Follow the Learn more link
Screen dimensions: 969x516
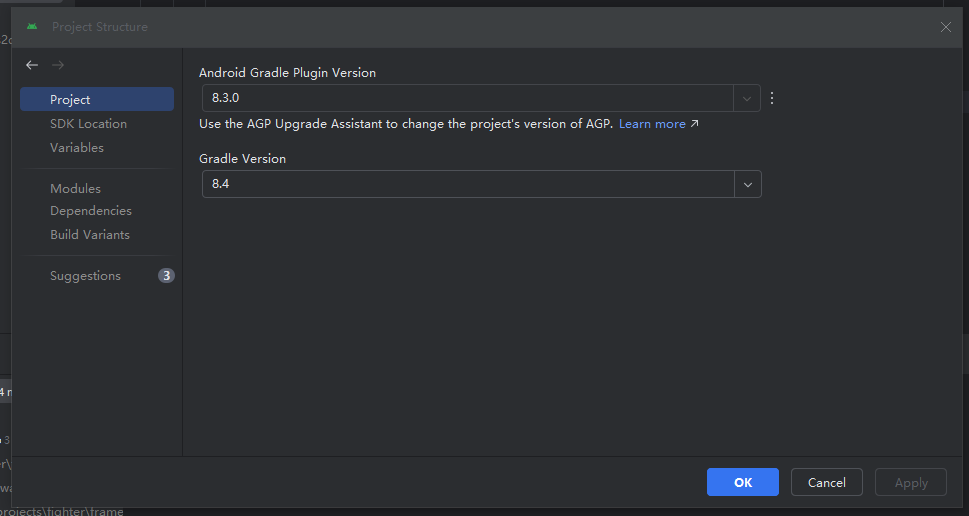tap(652, 124)
